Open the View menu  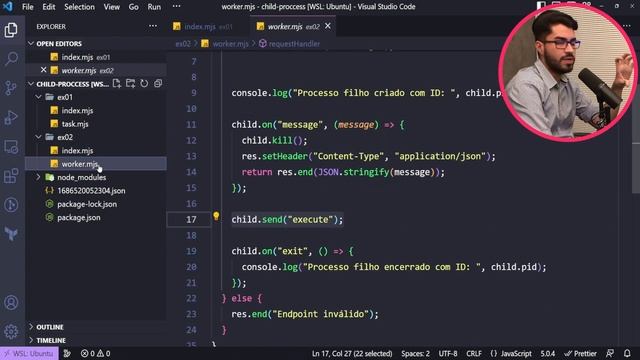pyautogui.click(x=111, y=7)
